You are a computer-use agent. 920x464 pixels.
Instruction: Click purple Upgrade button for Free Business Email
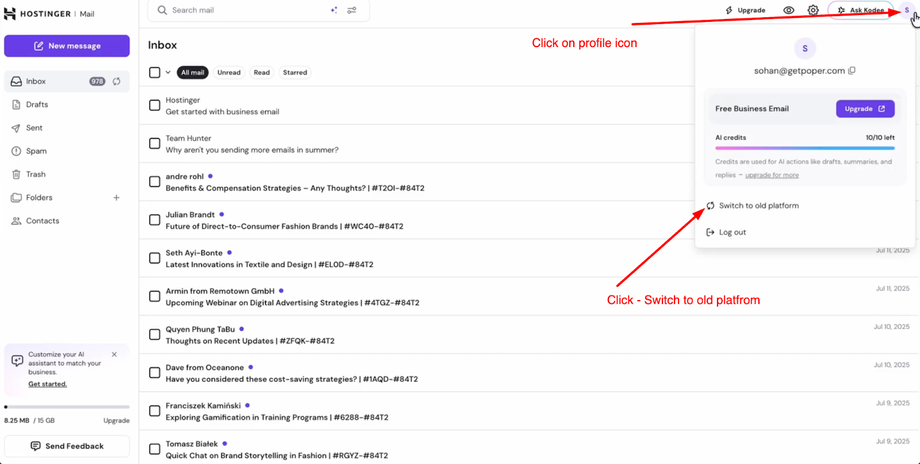[x=865, y=109]
